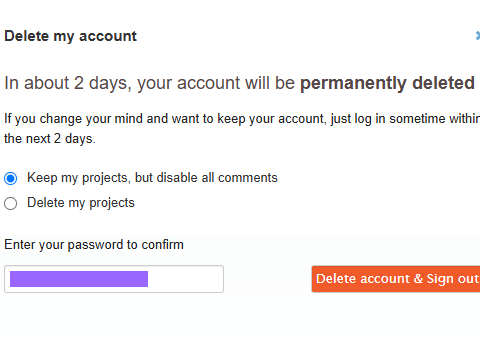Screen dimensions: 480x360
Task: Click the 'Delete my account' dialog title
Action: coord(70,36)
